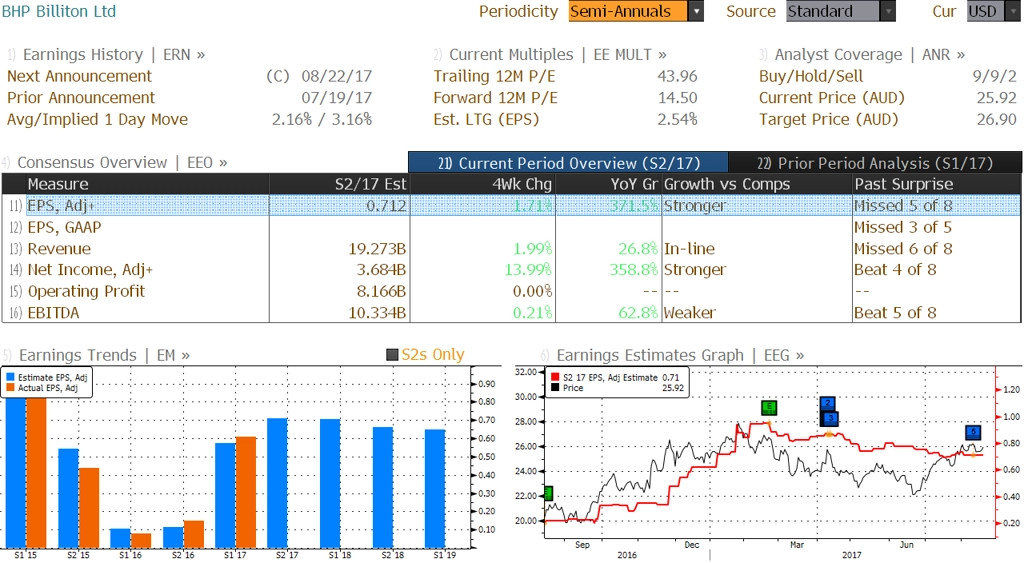Select the EPS, GAAP measure row
Image resolution: width=1024 pixels, height=563 pixels.
tap(511, 227)
